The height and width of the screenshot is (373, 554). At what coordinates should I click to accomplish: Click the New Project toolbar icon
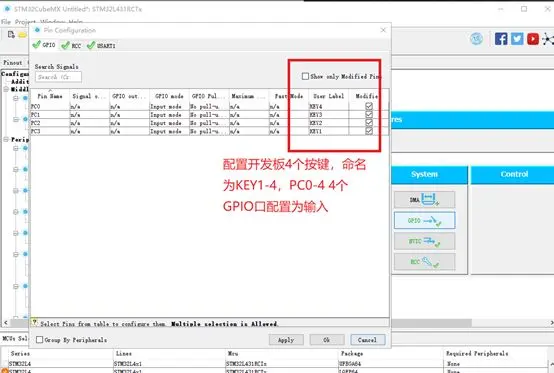(11, 35)
